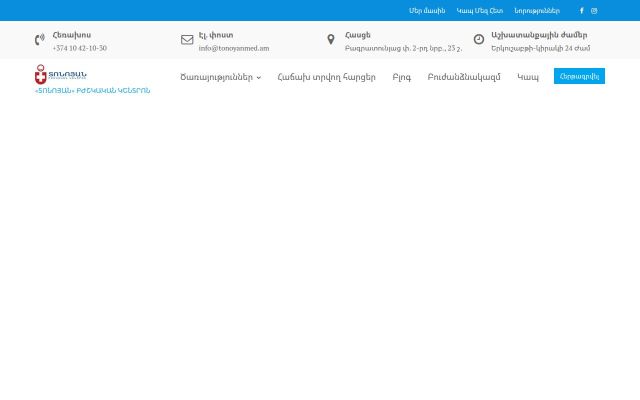Go to the Բուժանձնակազմ page
640x400 pixels.
point(464,77)
